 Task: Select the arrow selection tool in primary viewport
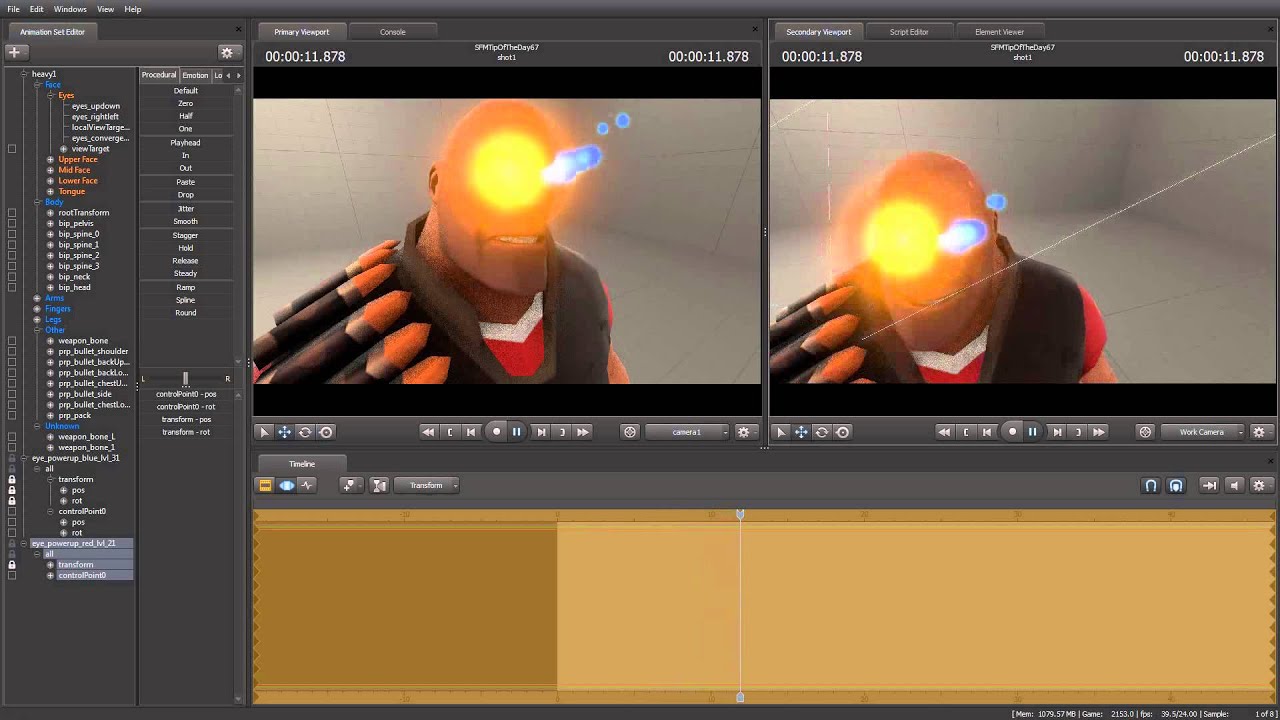[264, 432]
